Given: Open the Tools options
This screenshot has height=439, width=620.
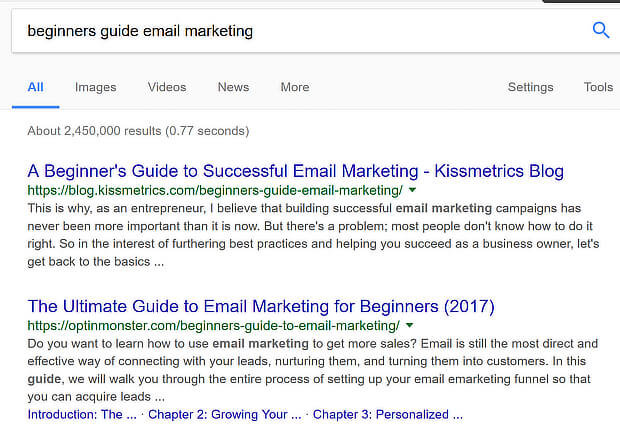Looking at the screenshot, I should pos(598,87).
